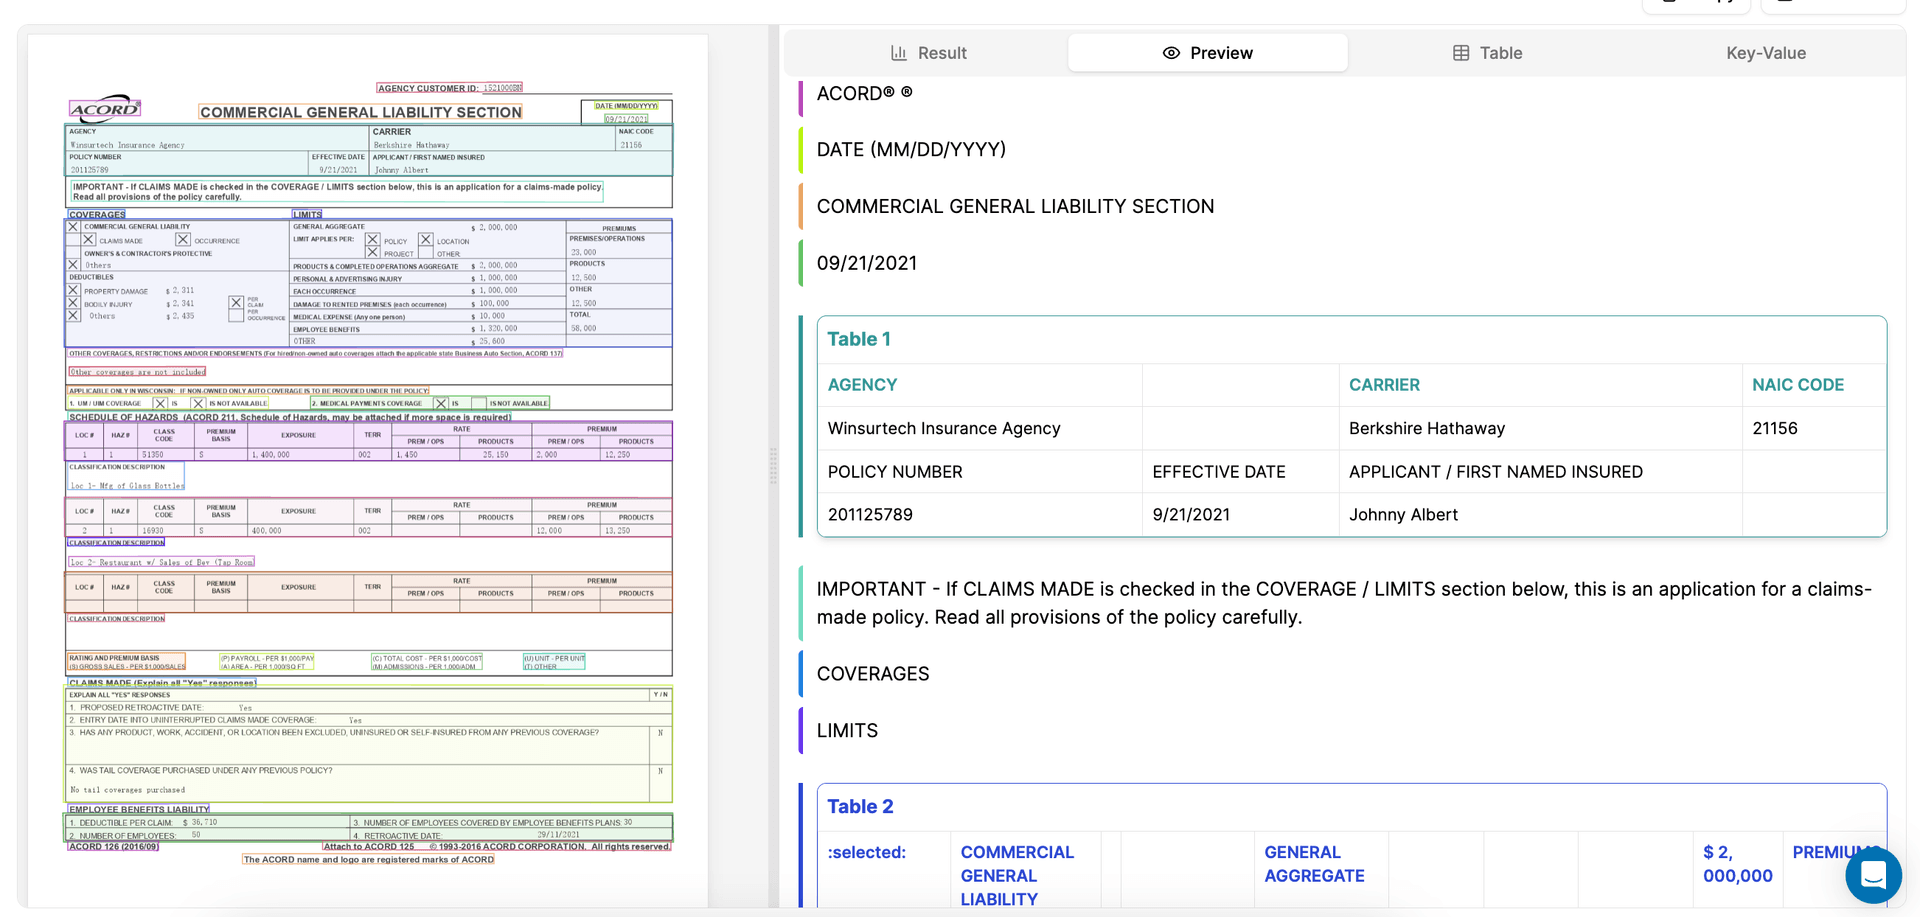Screen dimensions: 1920x917
Task: Click 'Loc 2- Restaurant w/ Sales of Bev' text
Action: click(161, 562)
